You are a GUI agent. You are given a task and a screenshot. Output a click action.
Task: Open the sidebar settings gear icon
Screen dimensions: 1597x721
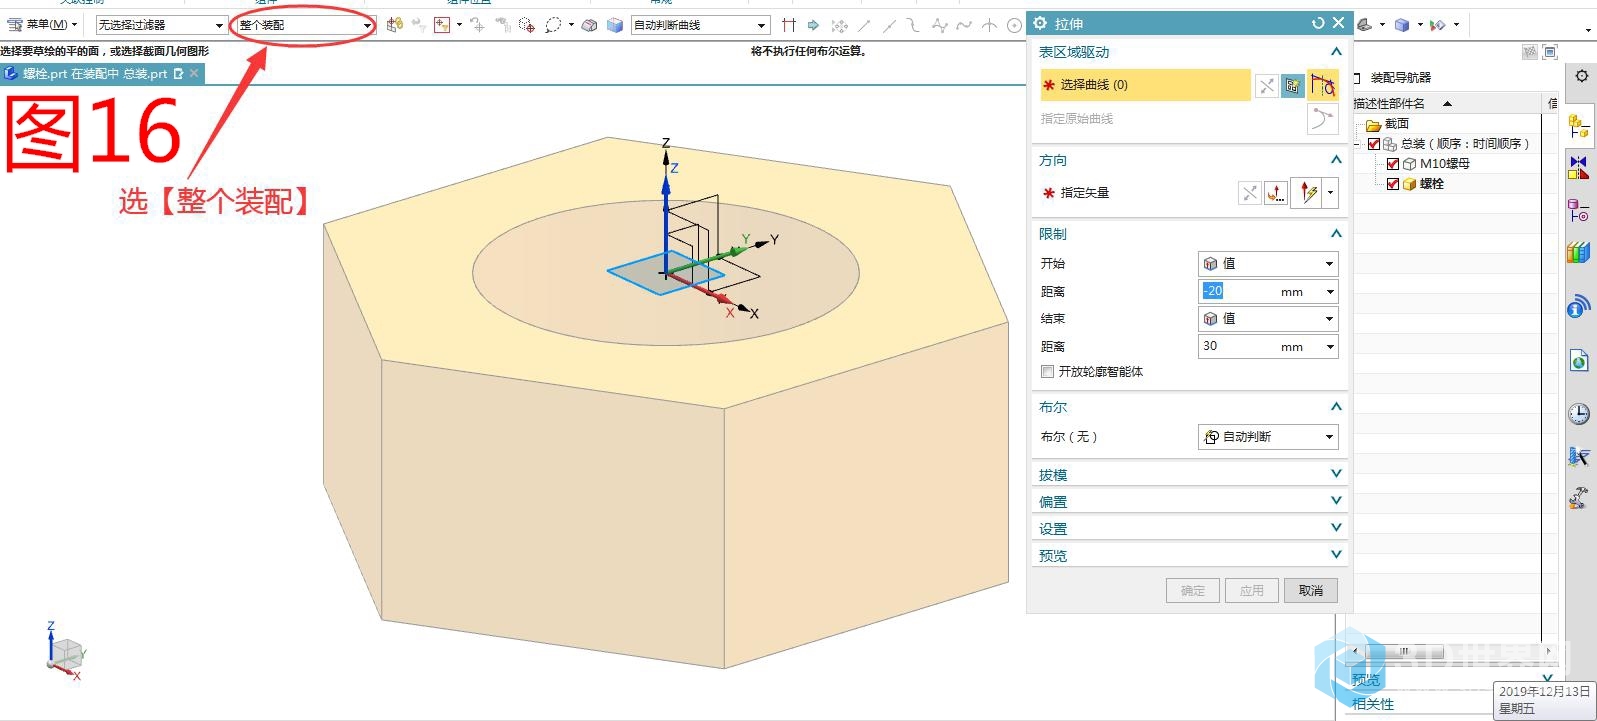click(x=1581, y=76)
